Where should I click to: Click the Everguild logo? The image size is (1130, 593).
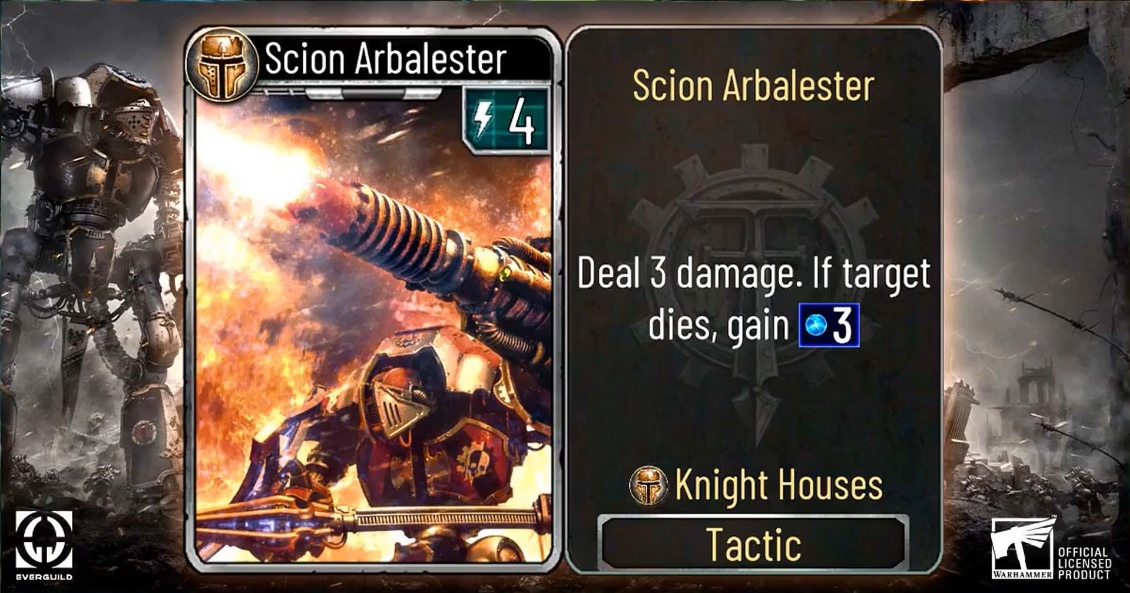tap(44, 545)
